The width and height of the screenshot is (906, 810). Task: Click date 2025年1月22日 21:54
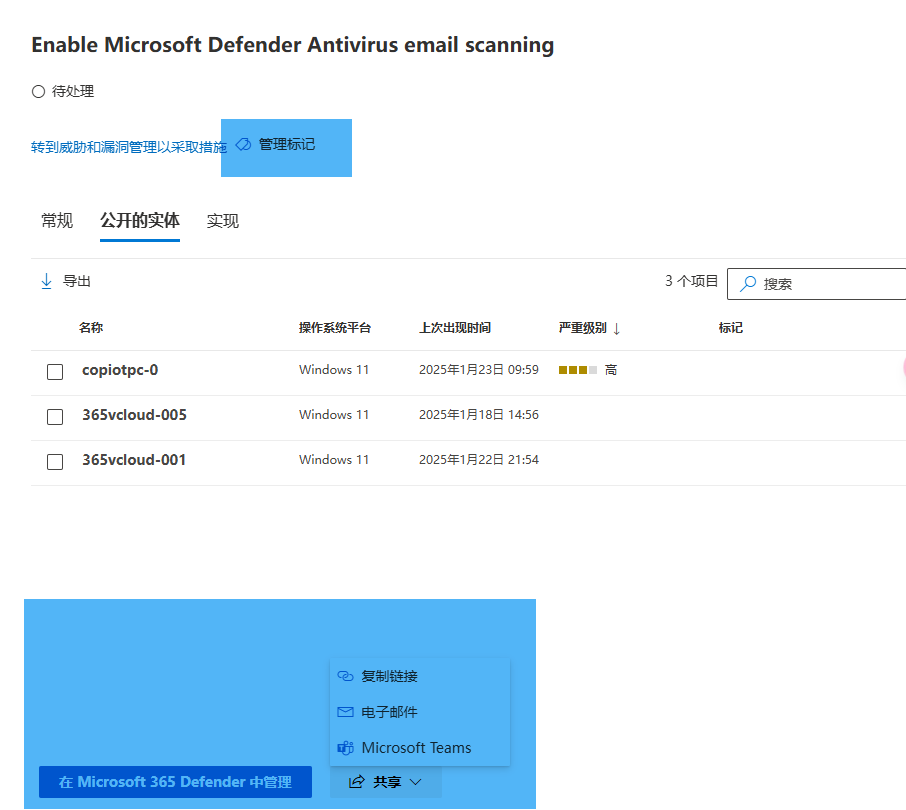(x=479, y=460)
